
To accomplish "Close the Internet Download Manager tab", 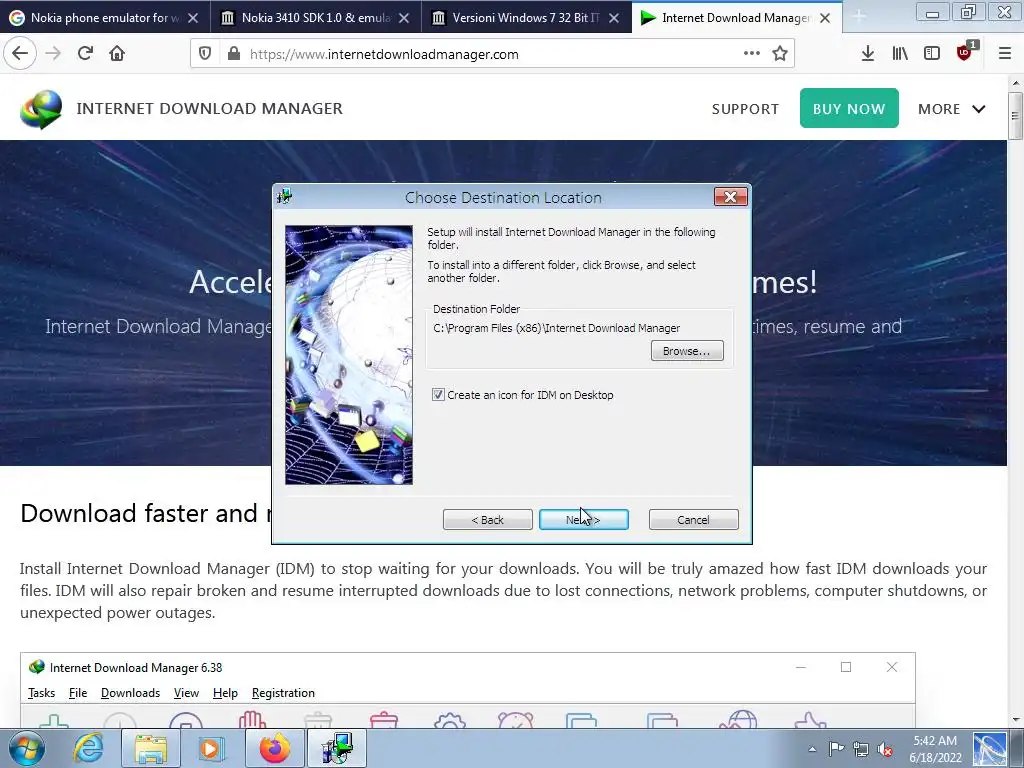I will pyautogui.click(x=825, y=18).
